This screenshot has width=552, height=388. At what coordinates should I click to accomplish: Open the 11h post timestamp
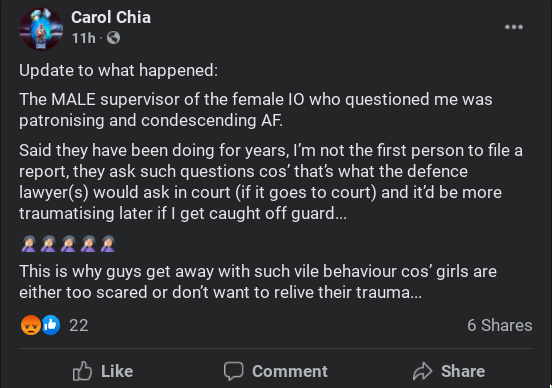pos(83,38)
